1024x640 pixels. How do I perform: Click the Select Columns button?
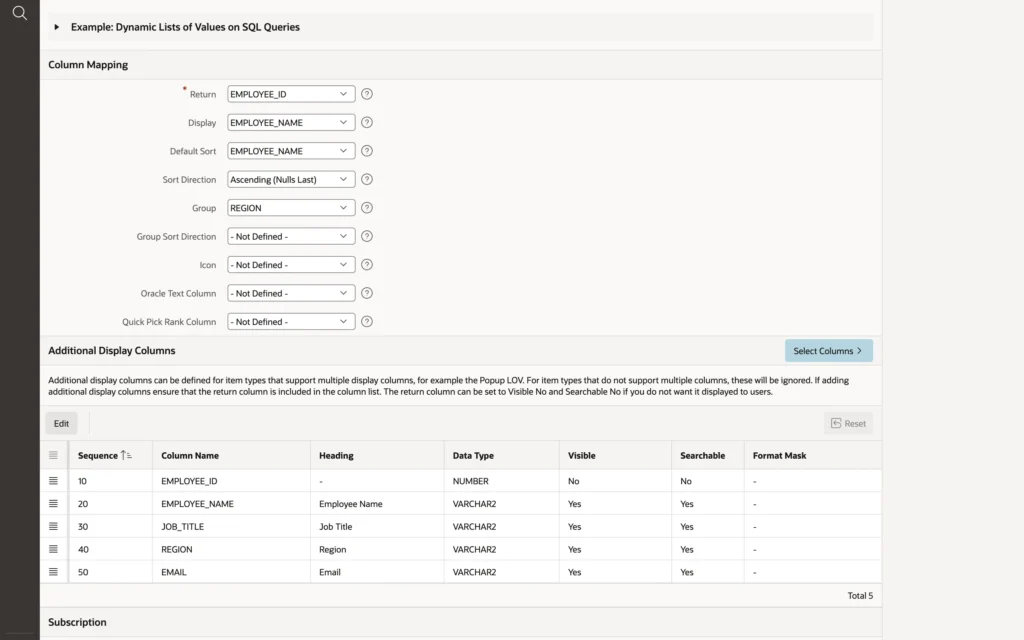[829, 351]
